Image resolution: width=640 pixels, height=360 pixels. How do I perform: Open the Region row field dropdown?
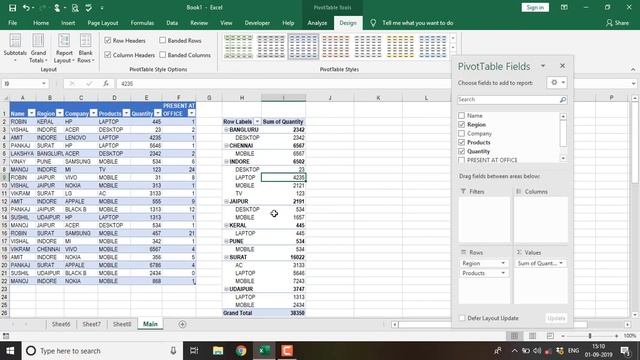click(503, 263)
